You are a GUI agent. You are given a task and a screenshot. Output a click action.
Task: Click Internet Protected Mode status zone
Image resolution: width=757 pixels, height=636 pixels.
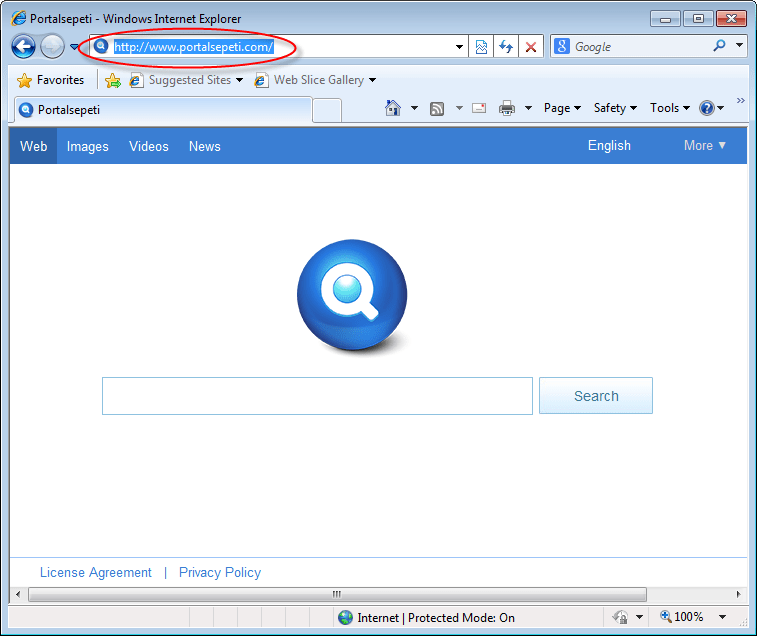(x=426, y=618)
